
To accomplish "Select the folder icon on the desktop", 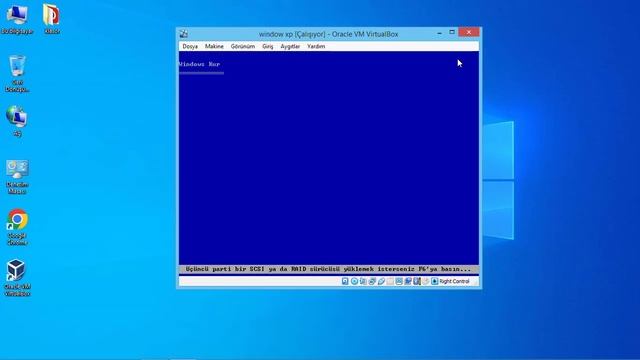I will (51, 19).
